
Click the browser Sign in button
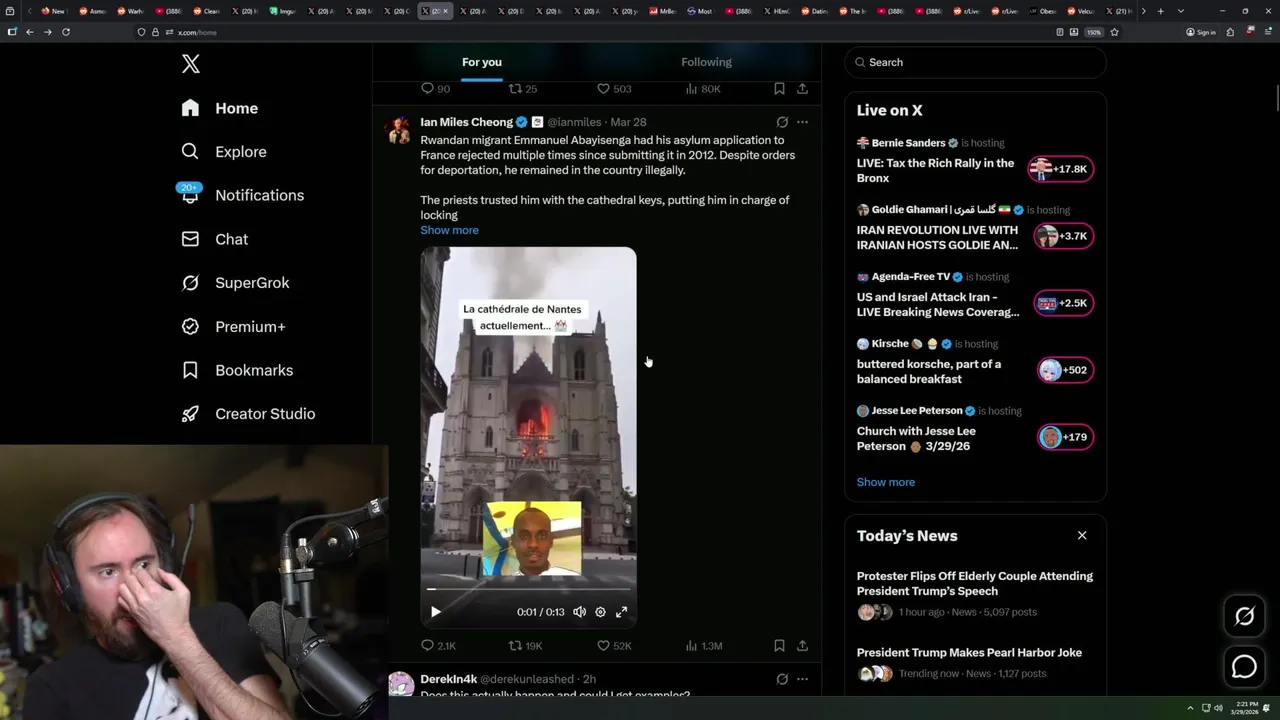1201,32
